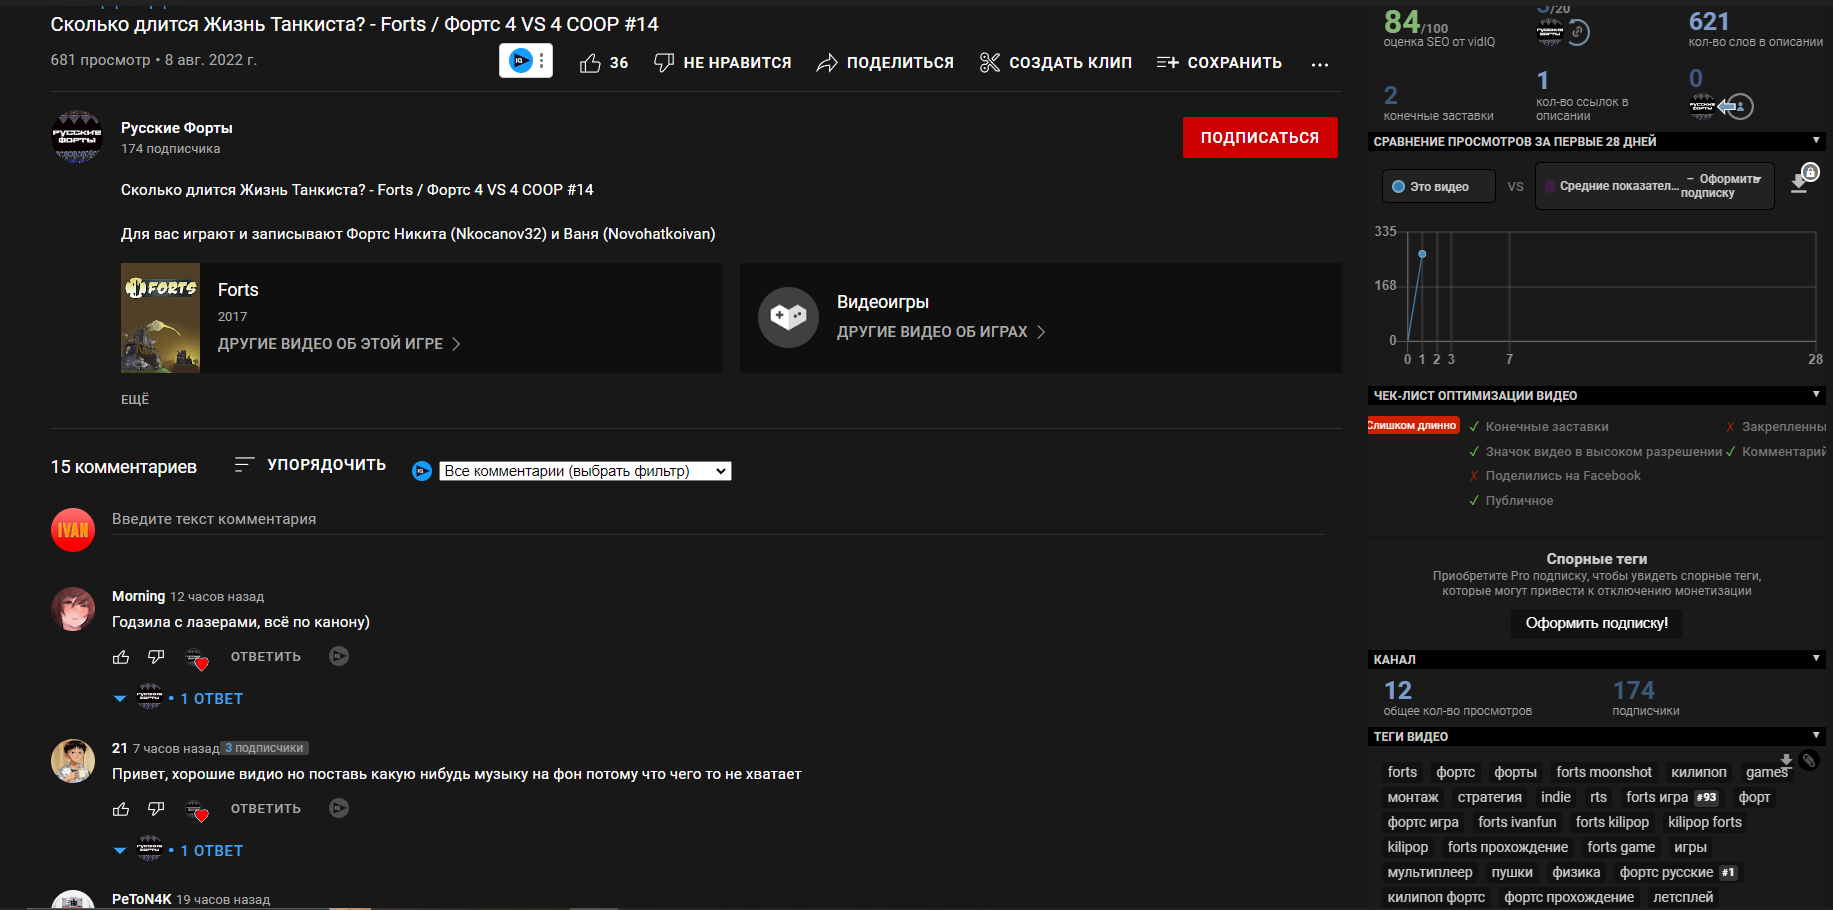Click red Слишком длинно badge

point(1413,426)
